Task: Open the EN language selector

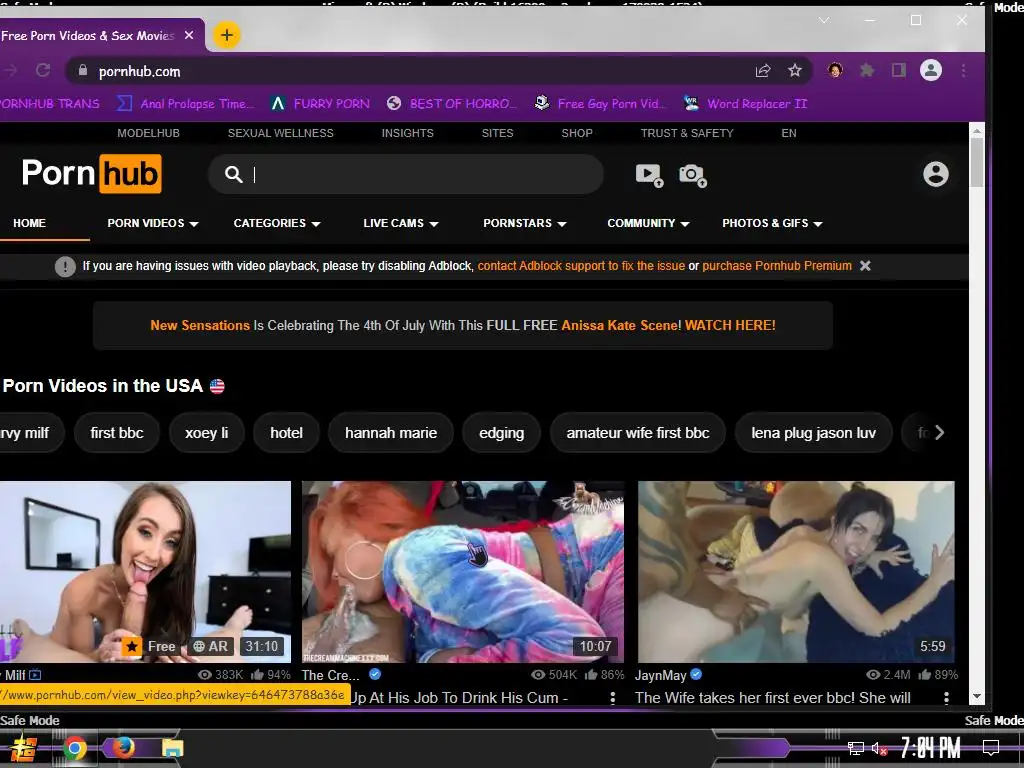Action: [x=789, y=133]
